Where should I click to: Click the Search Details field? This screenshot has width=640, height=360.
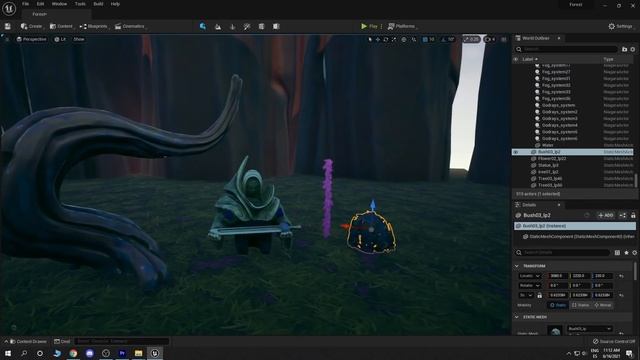(x=563, y=253)
